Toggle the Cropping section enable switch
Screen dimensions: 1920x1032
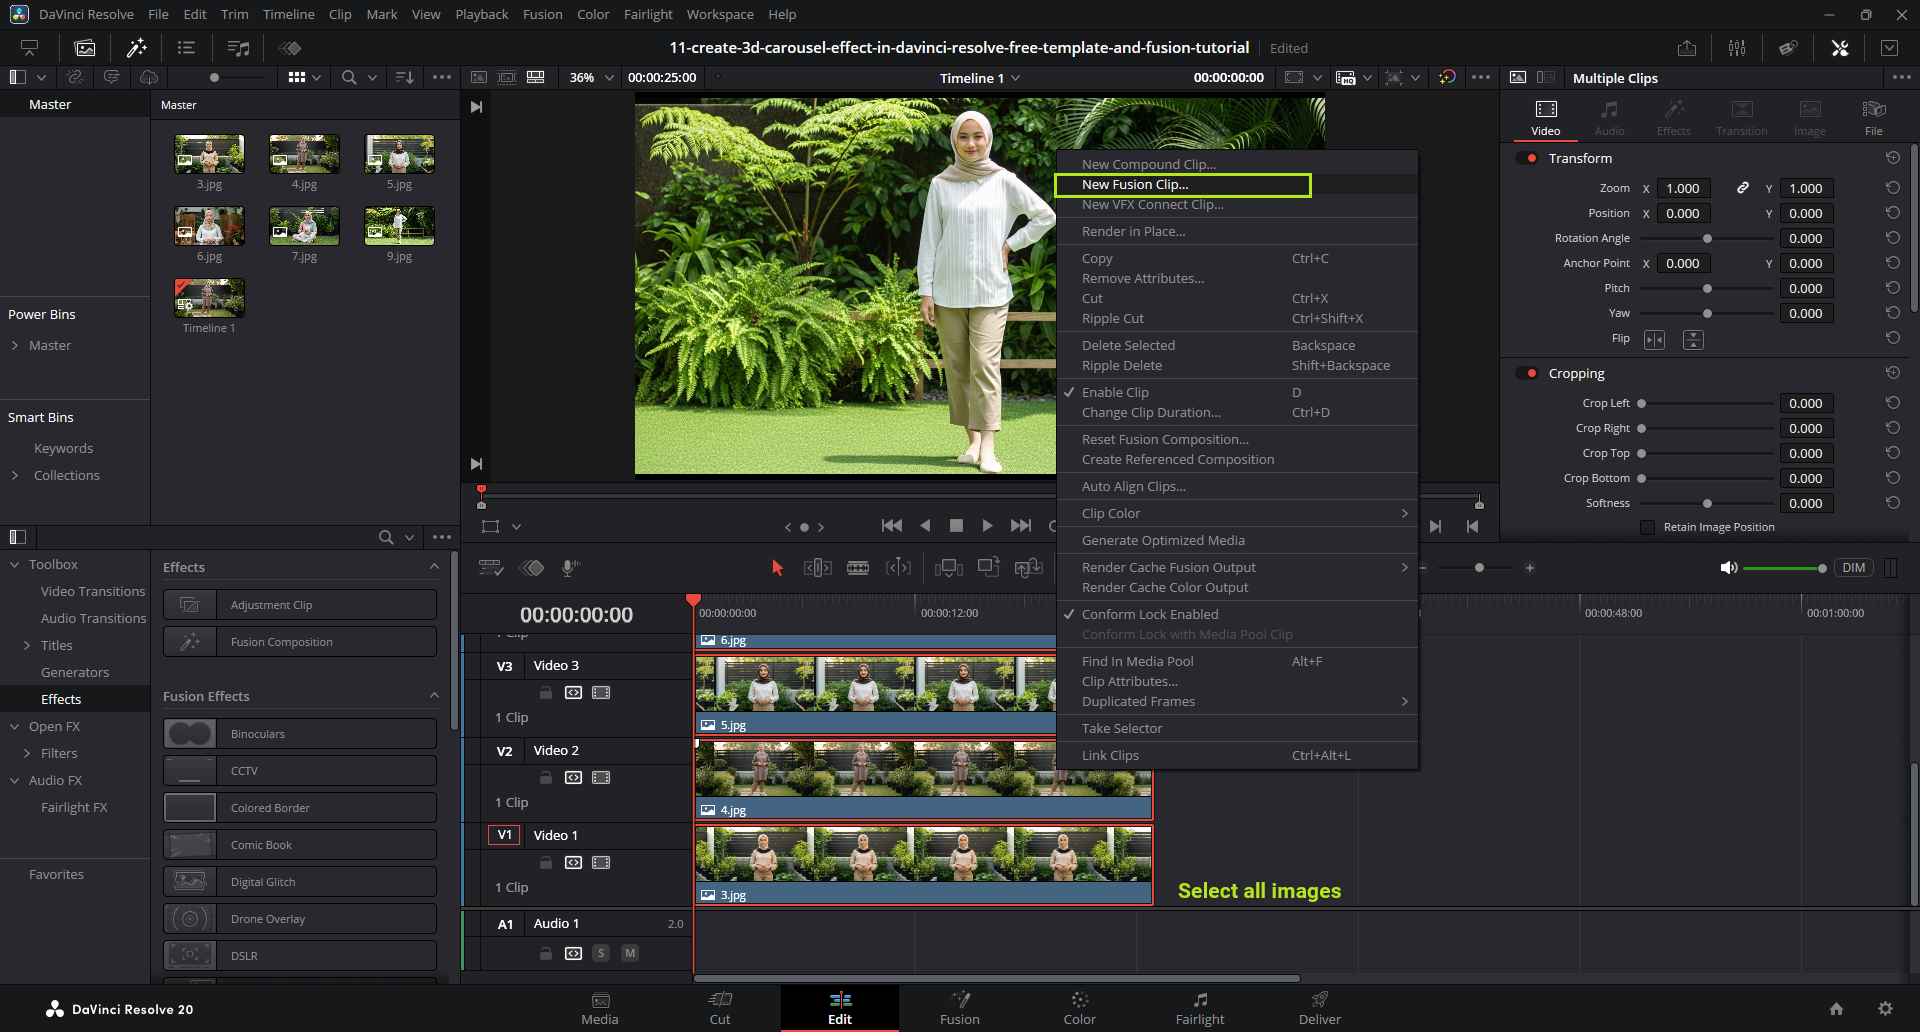click(1527, 373)
